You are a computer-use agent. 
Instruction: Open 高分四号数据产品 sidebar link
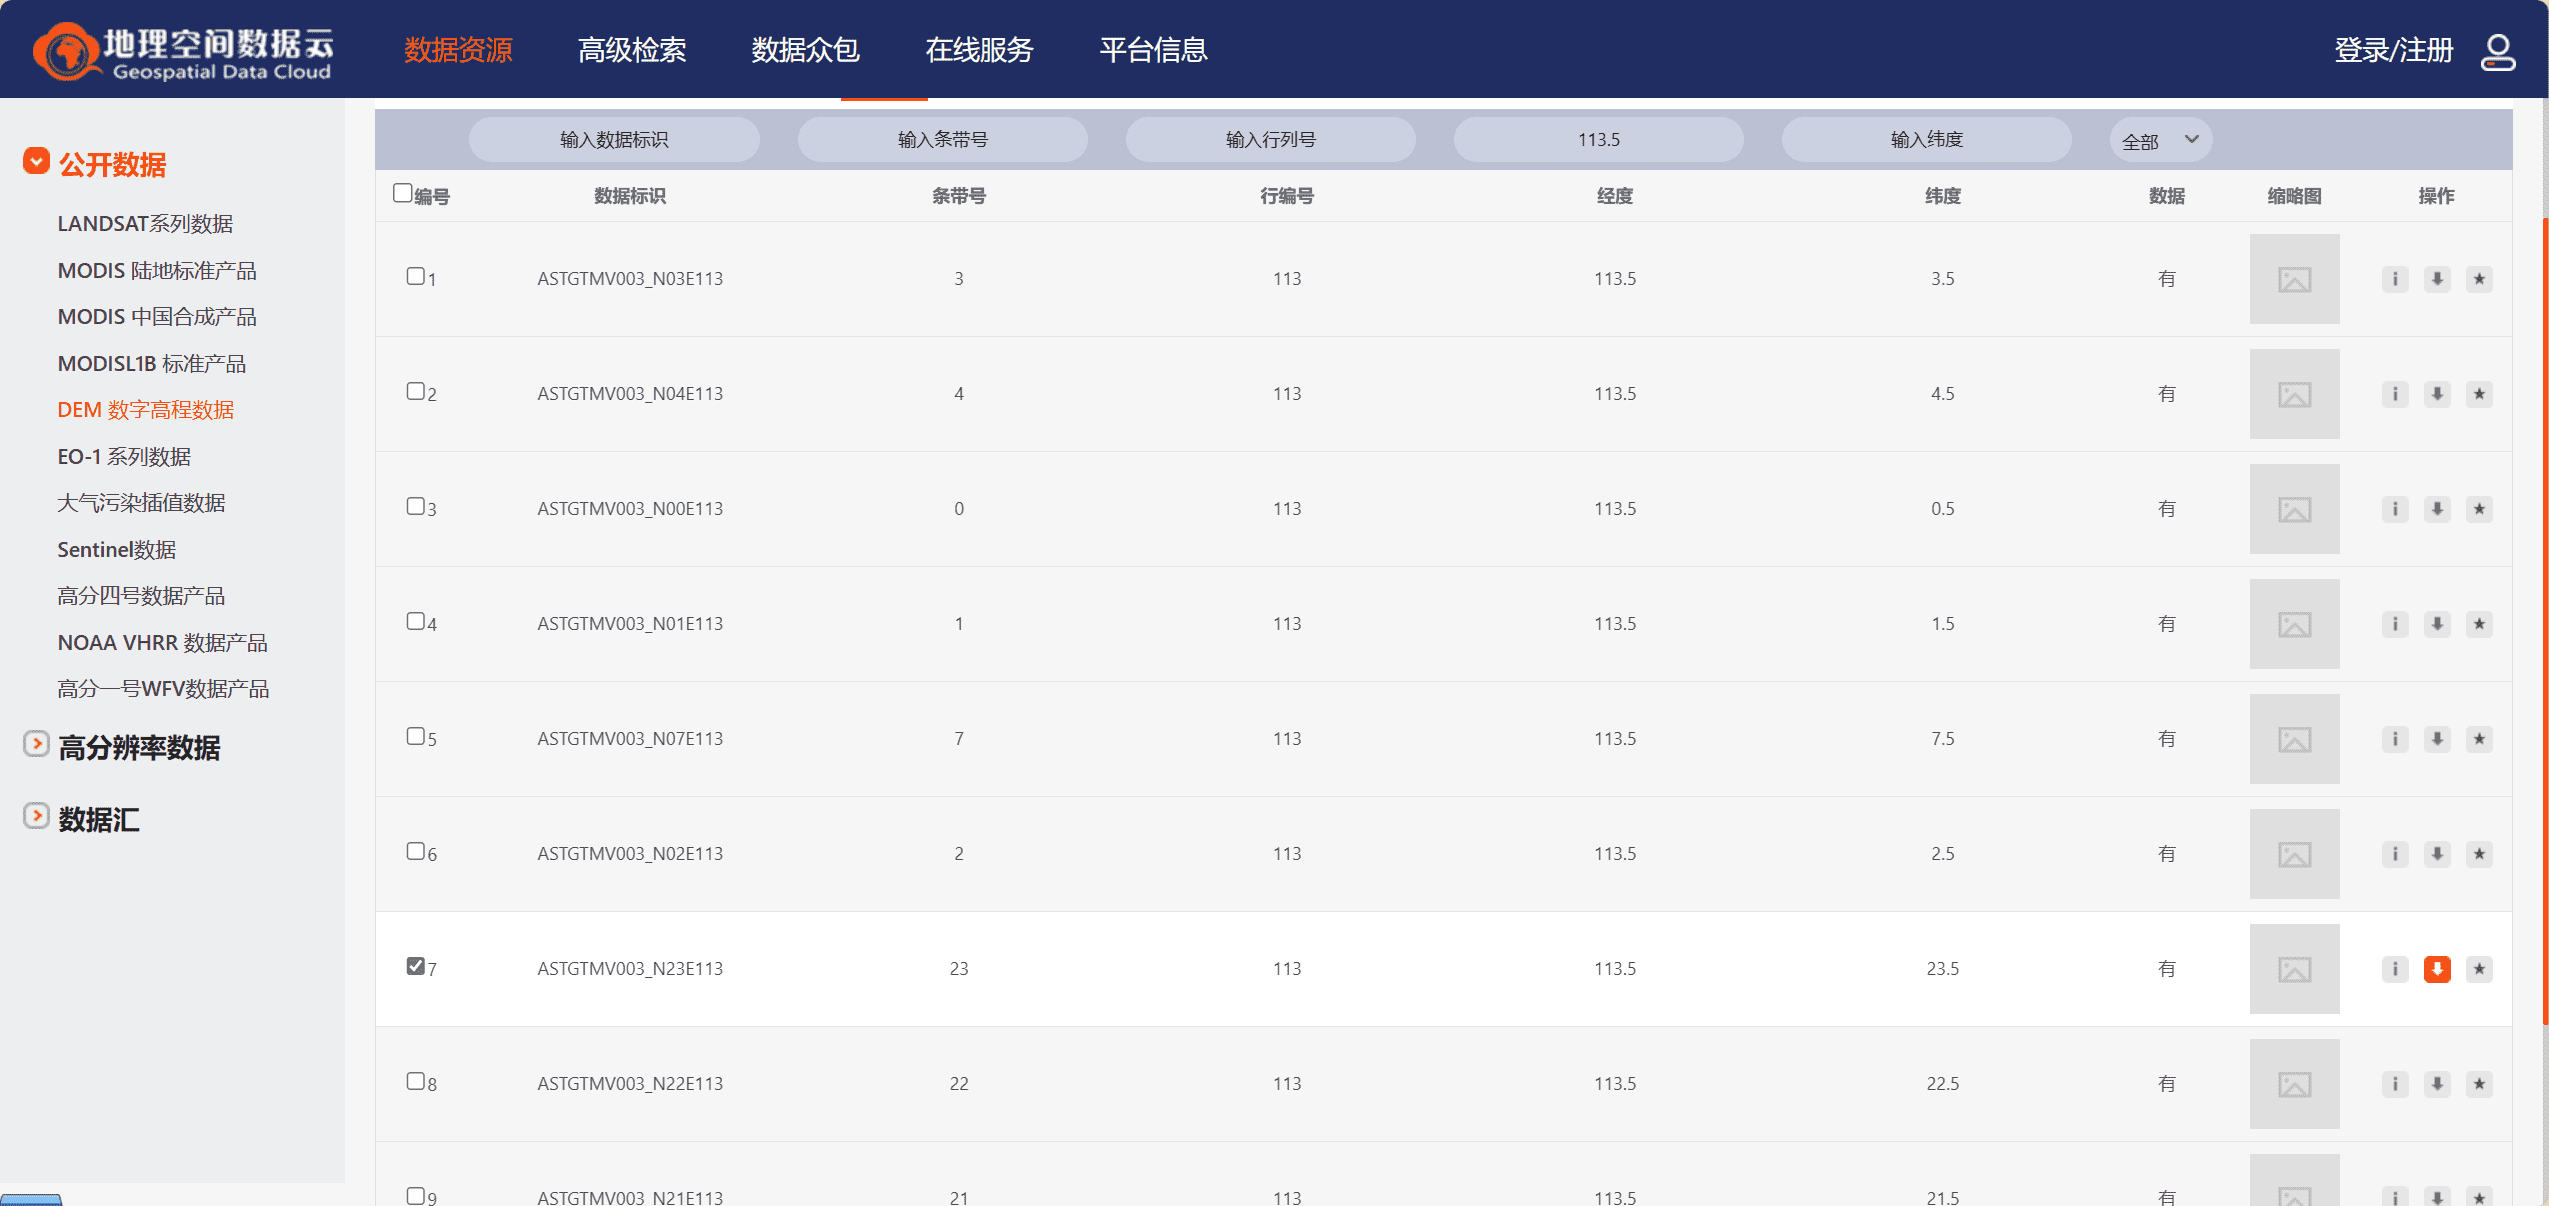pyautogui.click(x=141, y=596)
